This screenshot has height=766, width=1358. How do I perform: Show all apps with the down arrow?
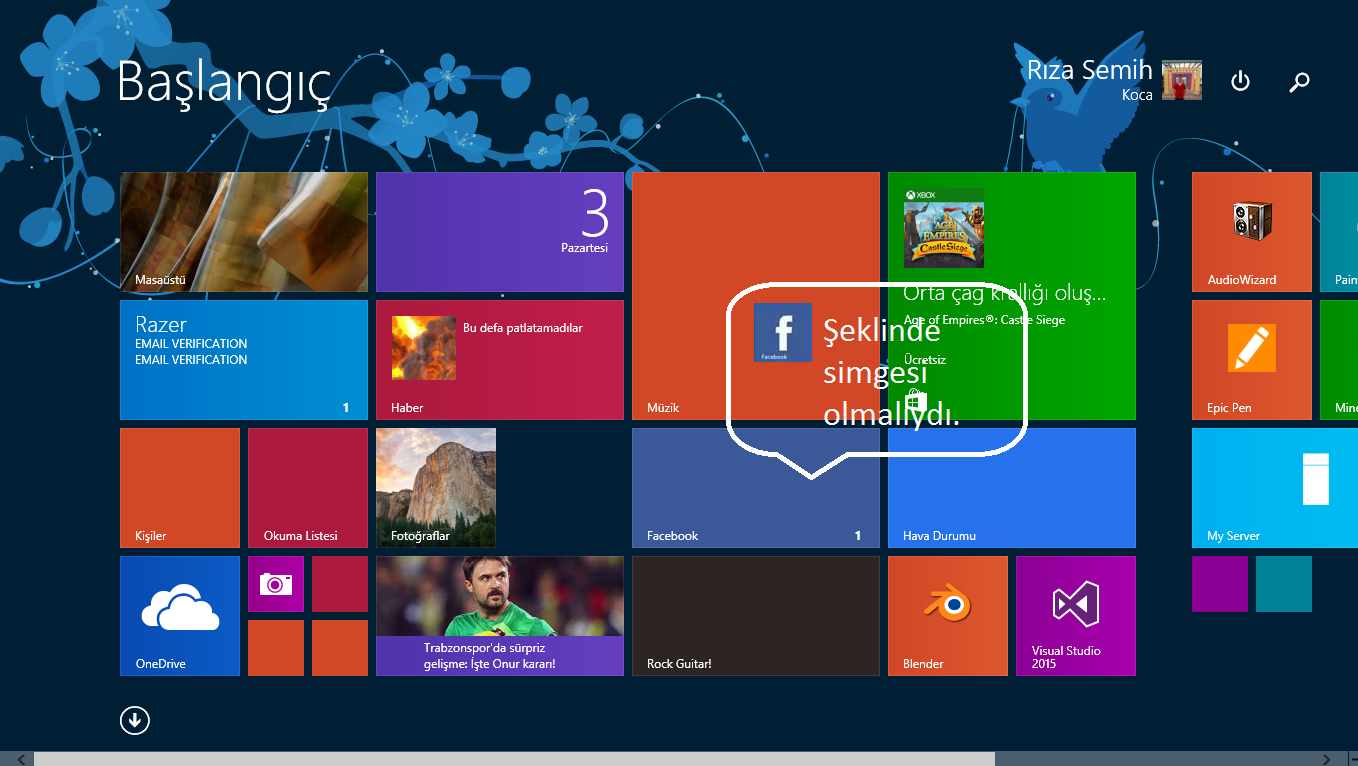(135, 720)
